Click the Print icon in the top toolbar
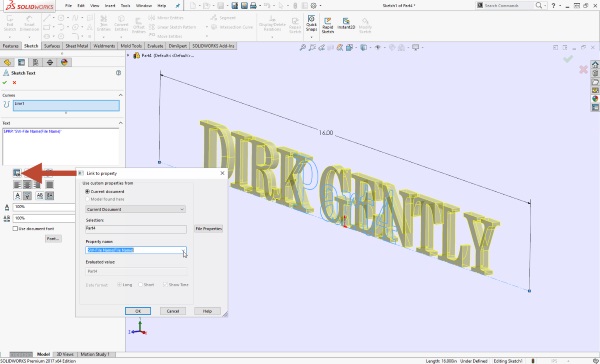 [x=253, y=5]
